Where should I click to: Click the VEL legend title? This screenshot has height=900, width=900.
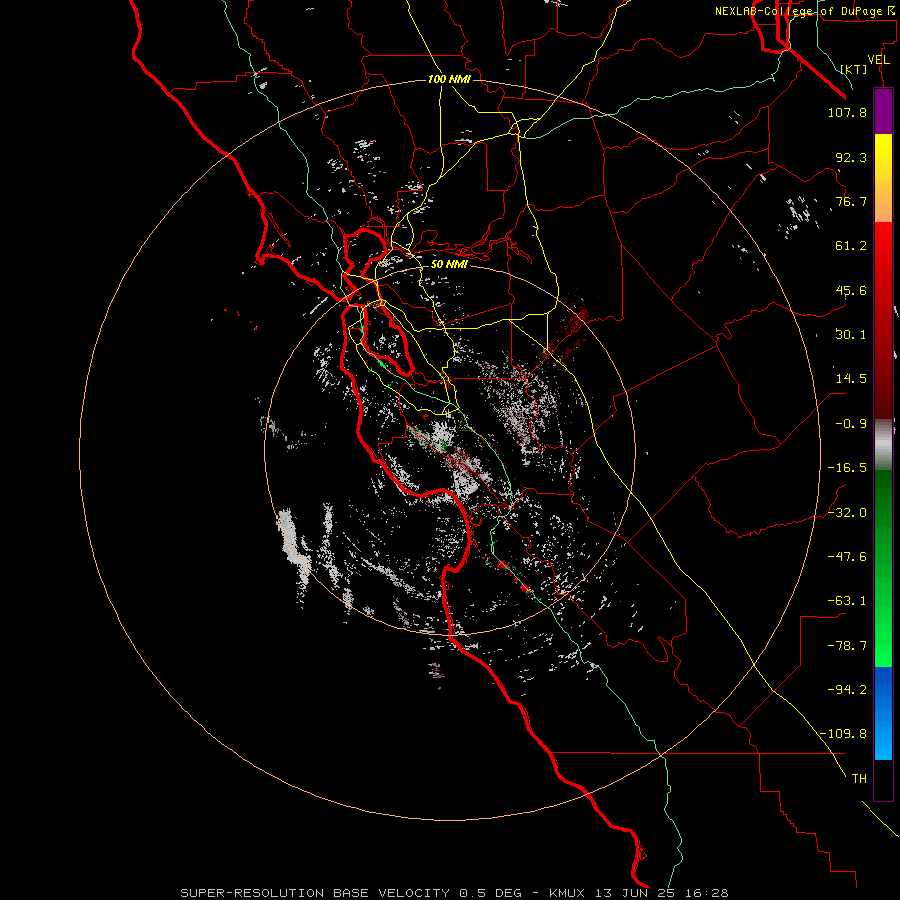(x=878, y=60)
